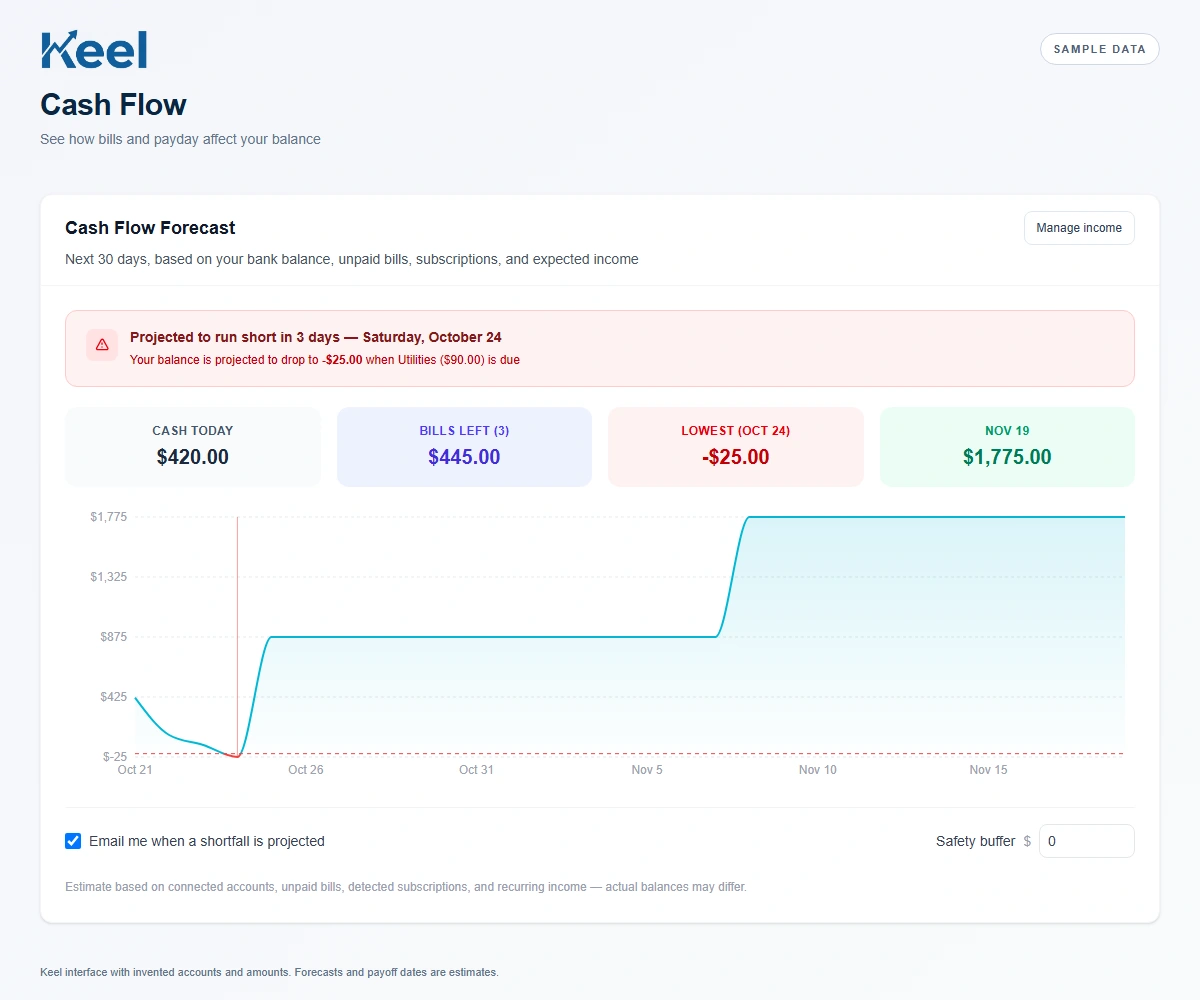Click the alert detail mentioning Utilities ($90.00)

pyautogui.click(x=325, y=360)
